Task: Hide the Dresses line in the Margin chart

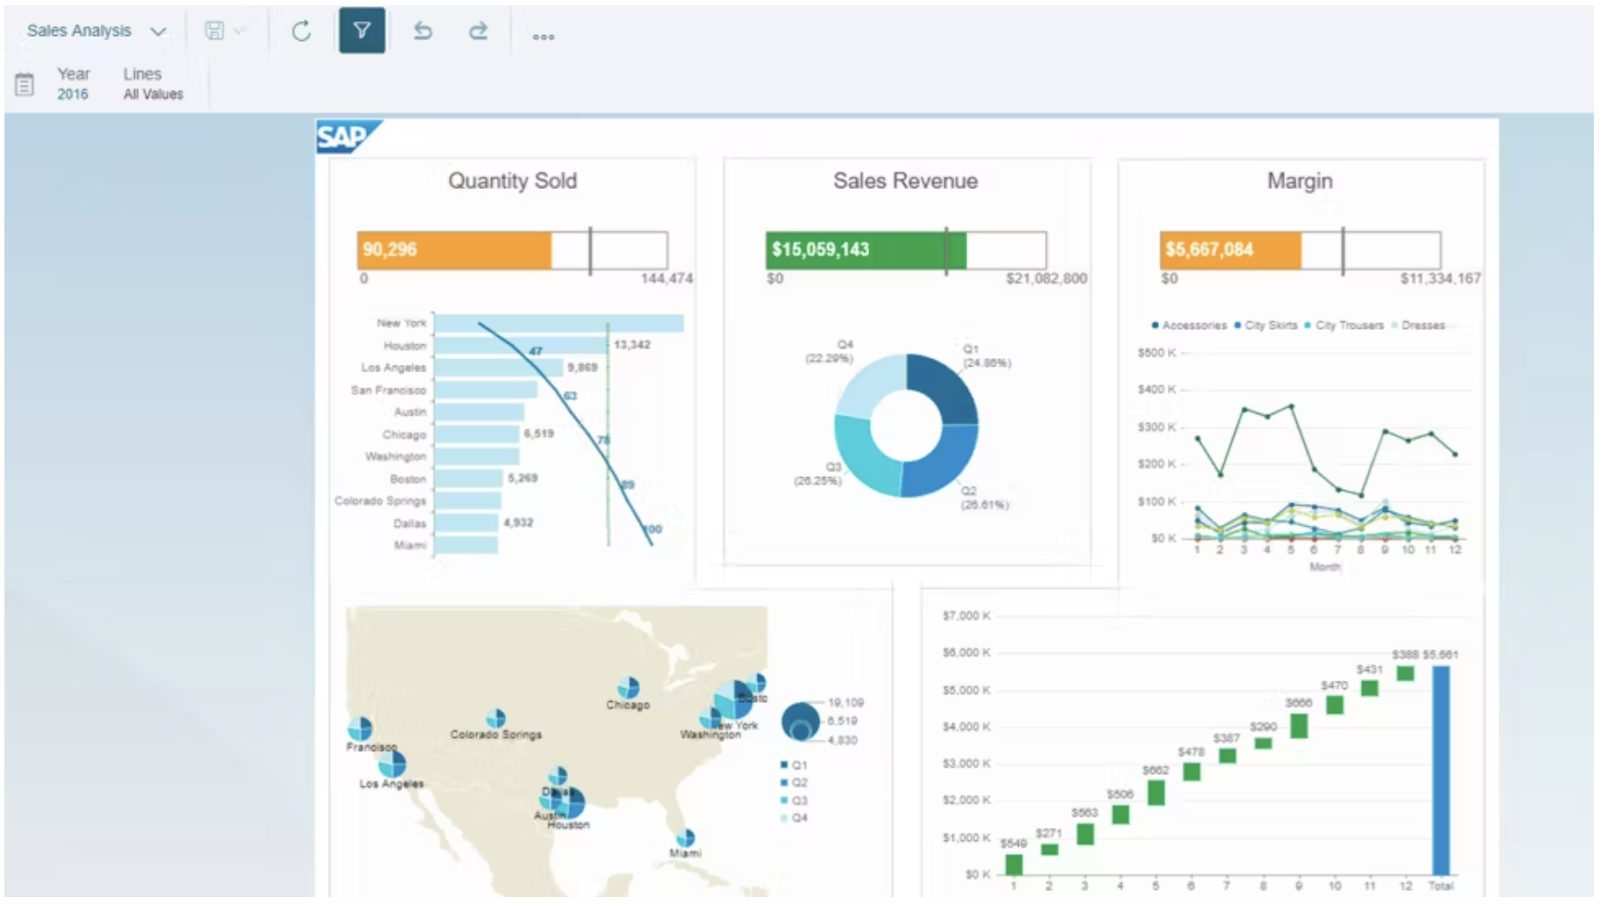Action: 1418,325
